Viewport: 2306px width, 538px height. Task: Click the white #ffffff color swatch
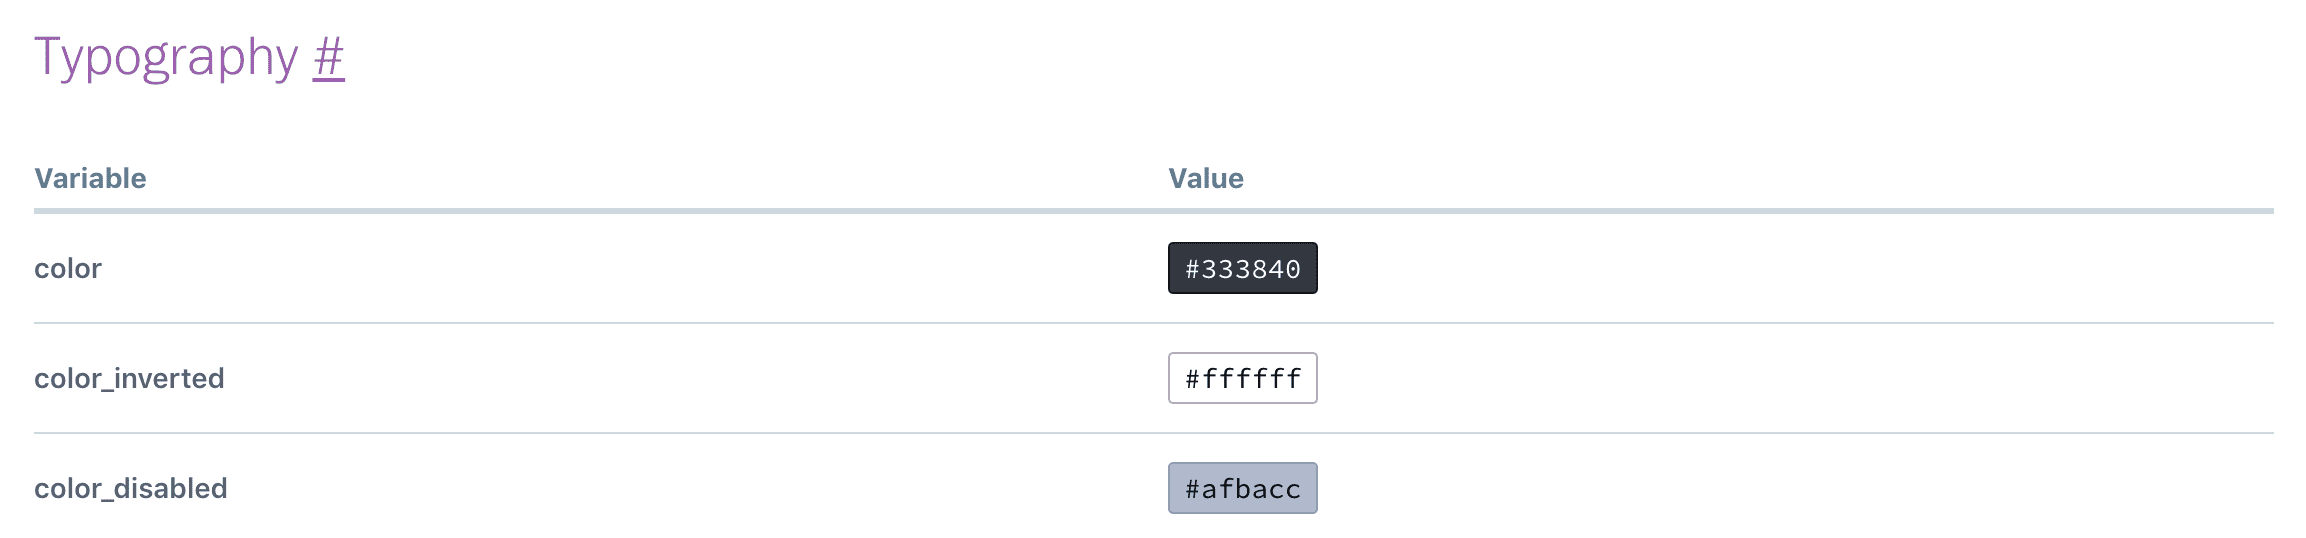[x=1242, y=378]
